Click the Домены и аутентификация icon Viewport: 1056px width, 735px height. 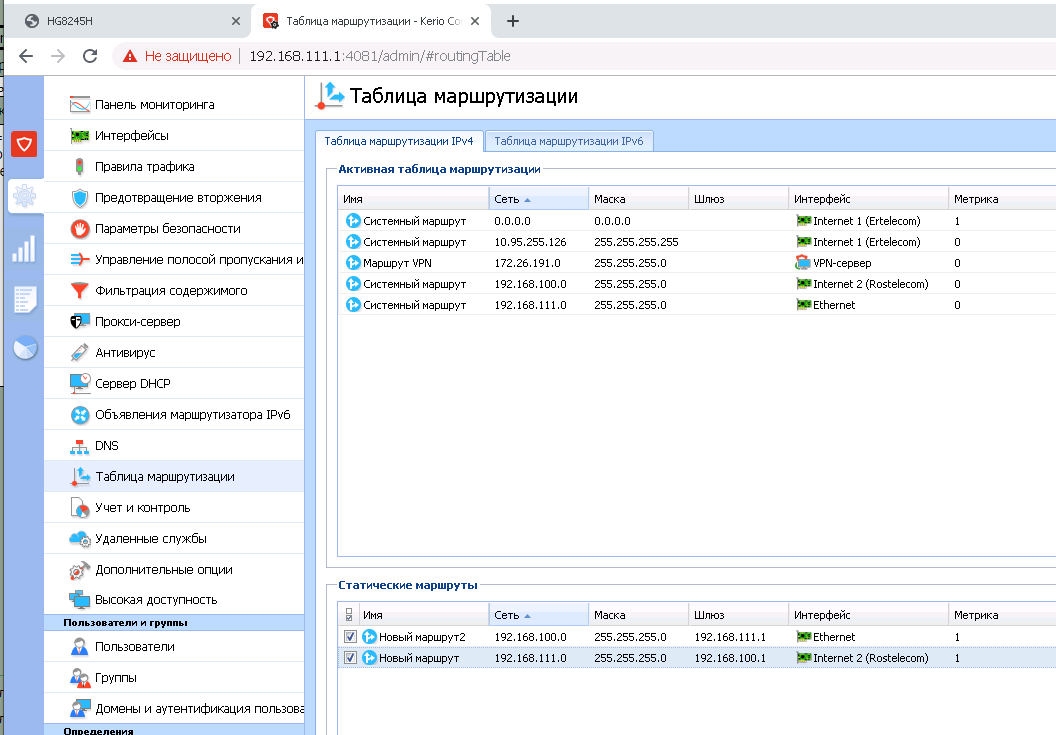pos(79,709)
